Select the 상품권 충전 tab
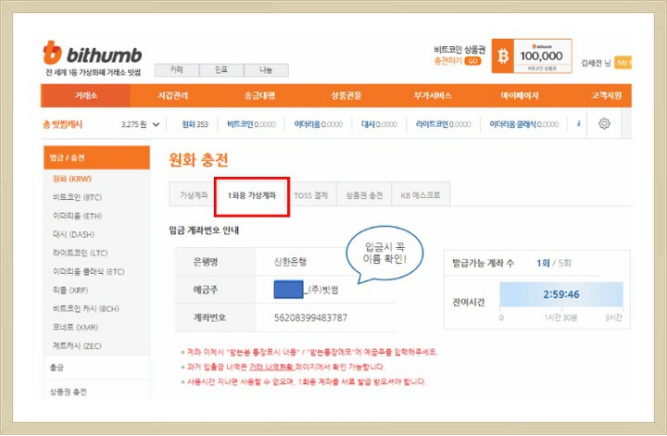Viewport: 667px width, 436px height. click(364, 195)
